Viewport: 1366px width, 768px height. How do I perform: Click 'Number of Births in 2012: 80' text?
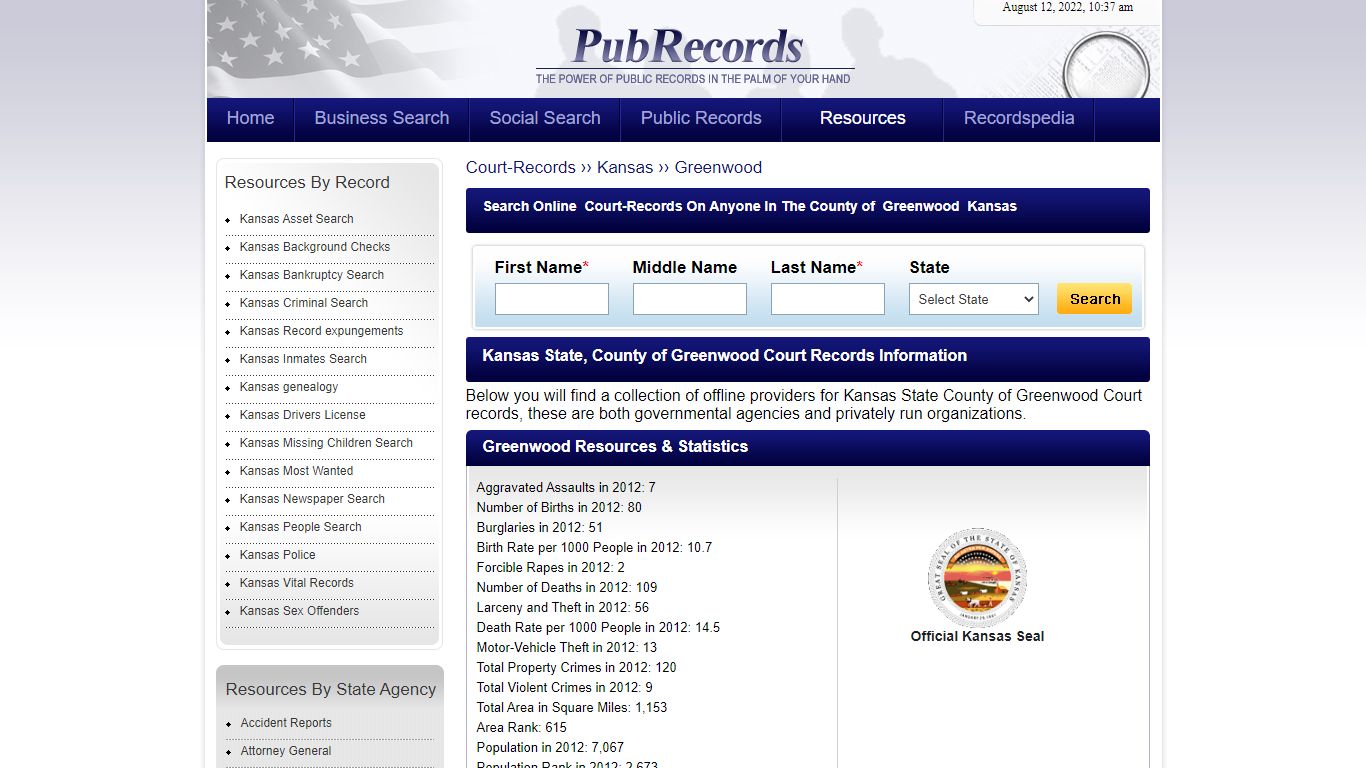pos(559,508)
